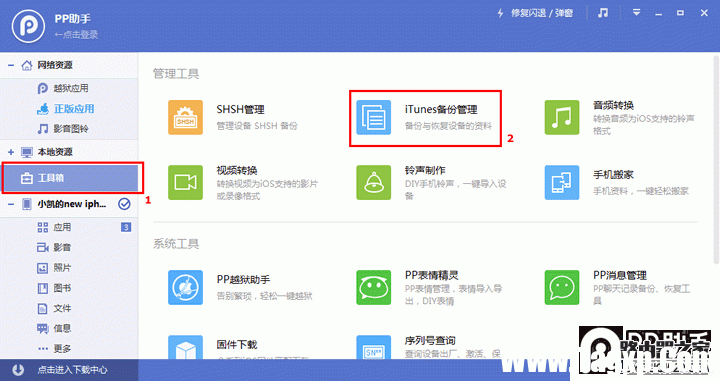Click the music note icon in title bar
Image resolution: width=720 pixels, height=381 pixels.
coord(603,13)
